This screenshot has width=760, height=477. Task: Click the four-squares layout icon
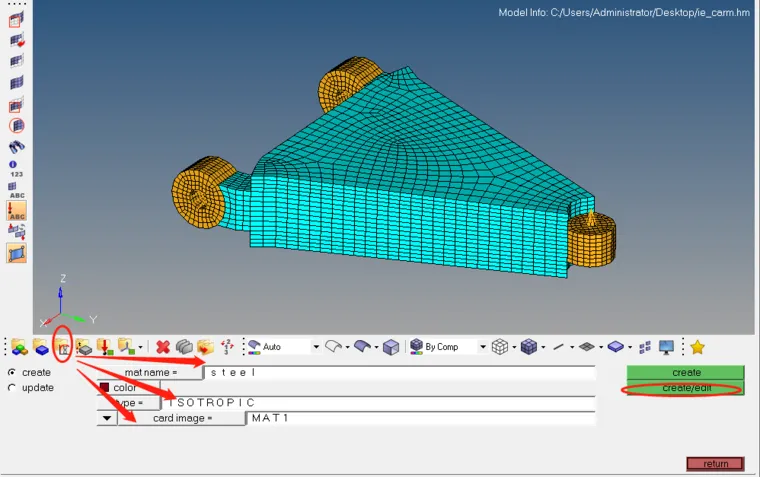645,347
